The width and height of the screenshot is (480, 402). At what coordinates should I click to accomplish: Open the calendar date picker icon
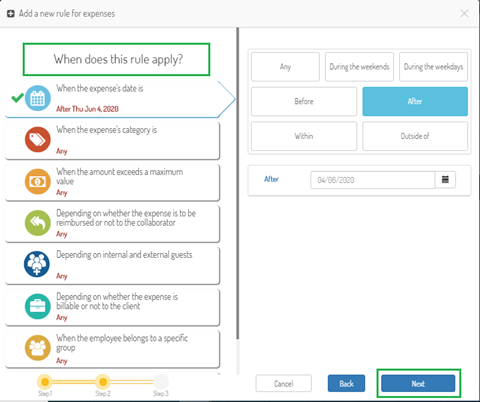pos(445,180)
